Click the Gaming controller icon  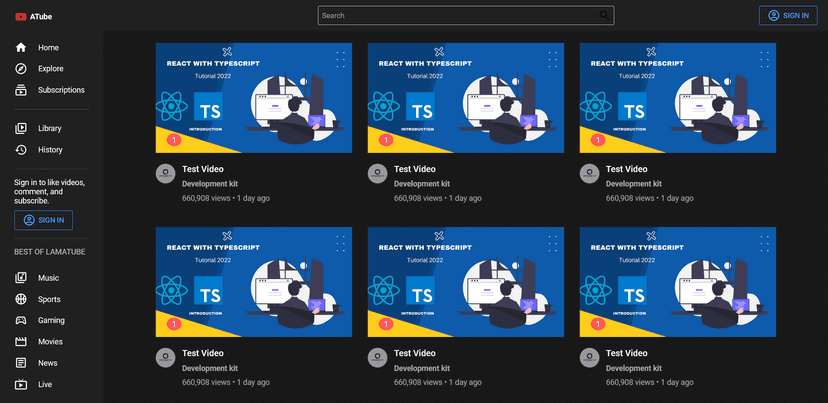pyautogui.click(x=21, y=320)
